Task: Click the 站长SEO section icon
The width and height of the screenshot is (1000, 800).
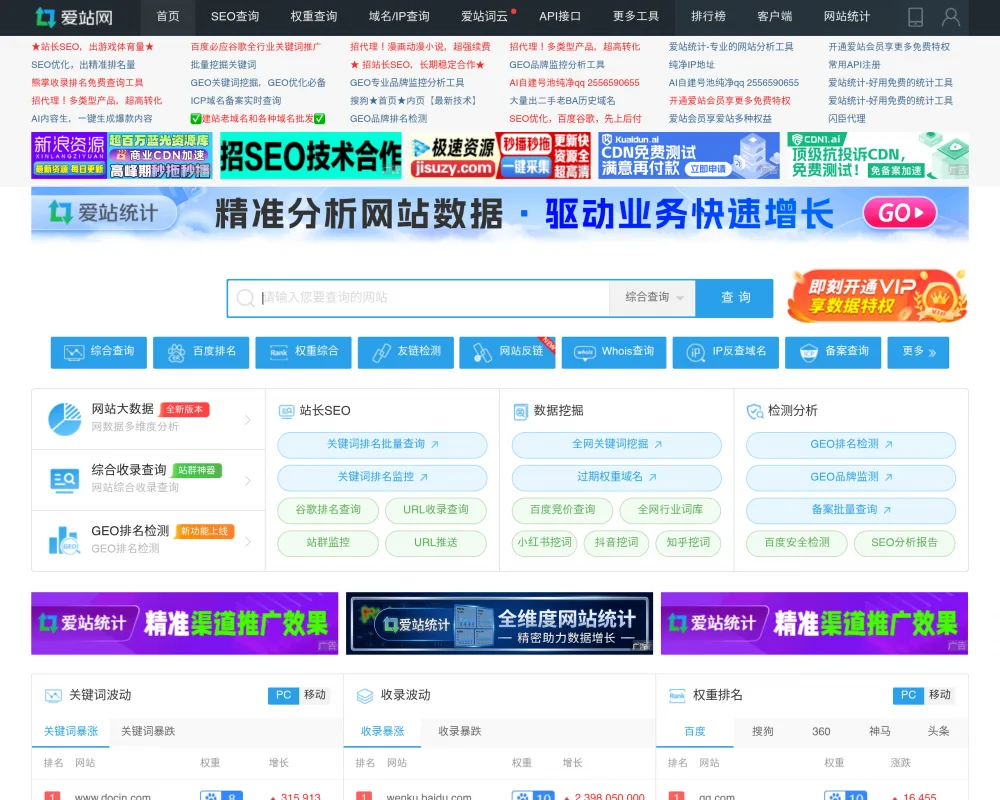Action: pos(286,411)
